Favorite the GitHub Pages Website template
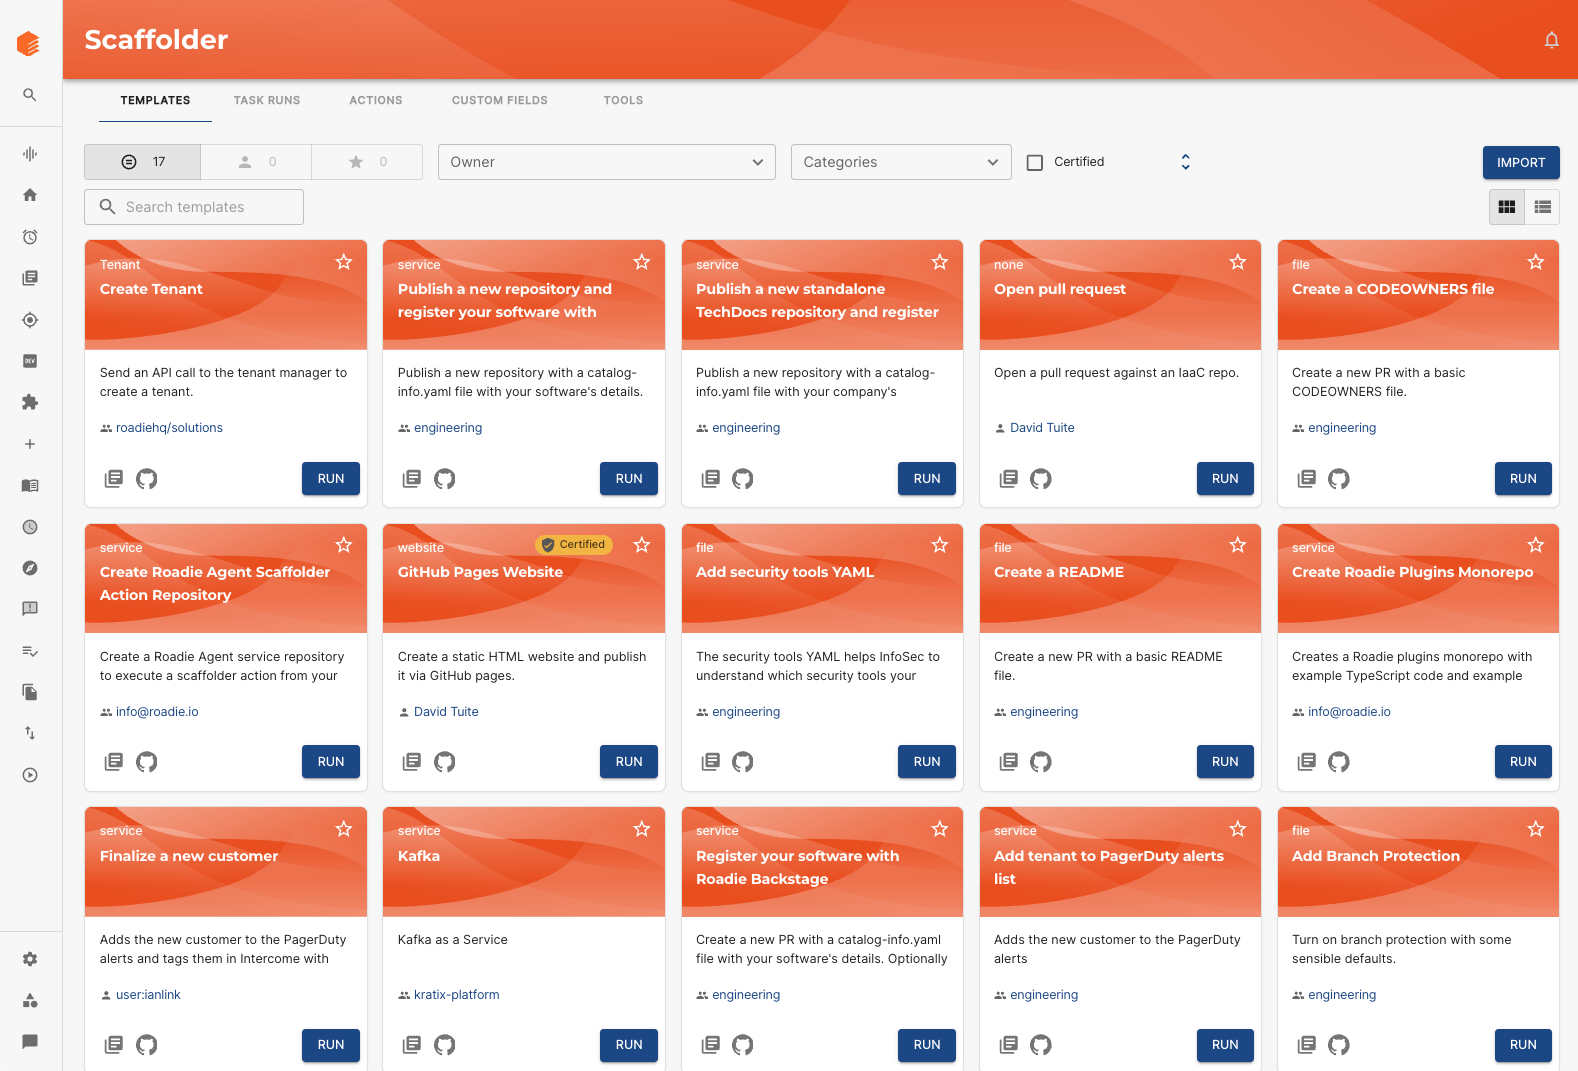The height and width of the screenshot is (1071, 1578). pyautogui.click(x=642, y=545)
